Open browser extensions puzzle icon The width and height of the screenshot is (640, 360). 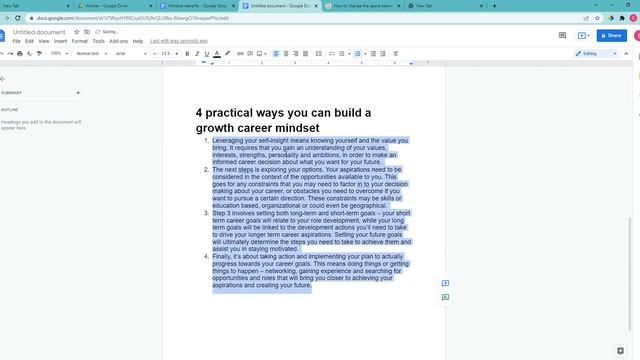click(x=622, y=18)
